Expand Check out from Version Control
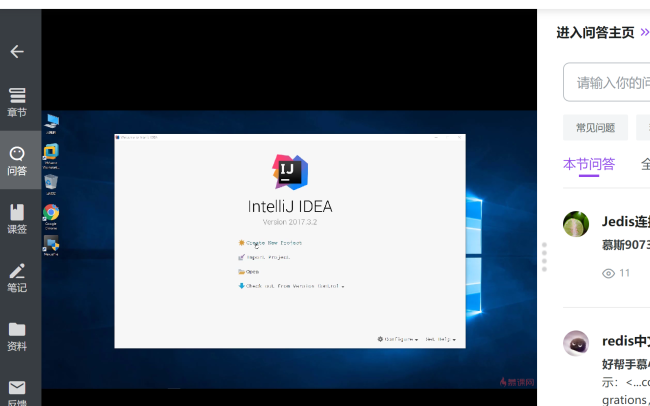Image resolution: width=650 pixels, height=406 pixels. [x=295, y=286]
